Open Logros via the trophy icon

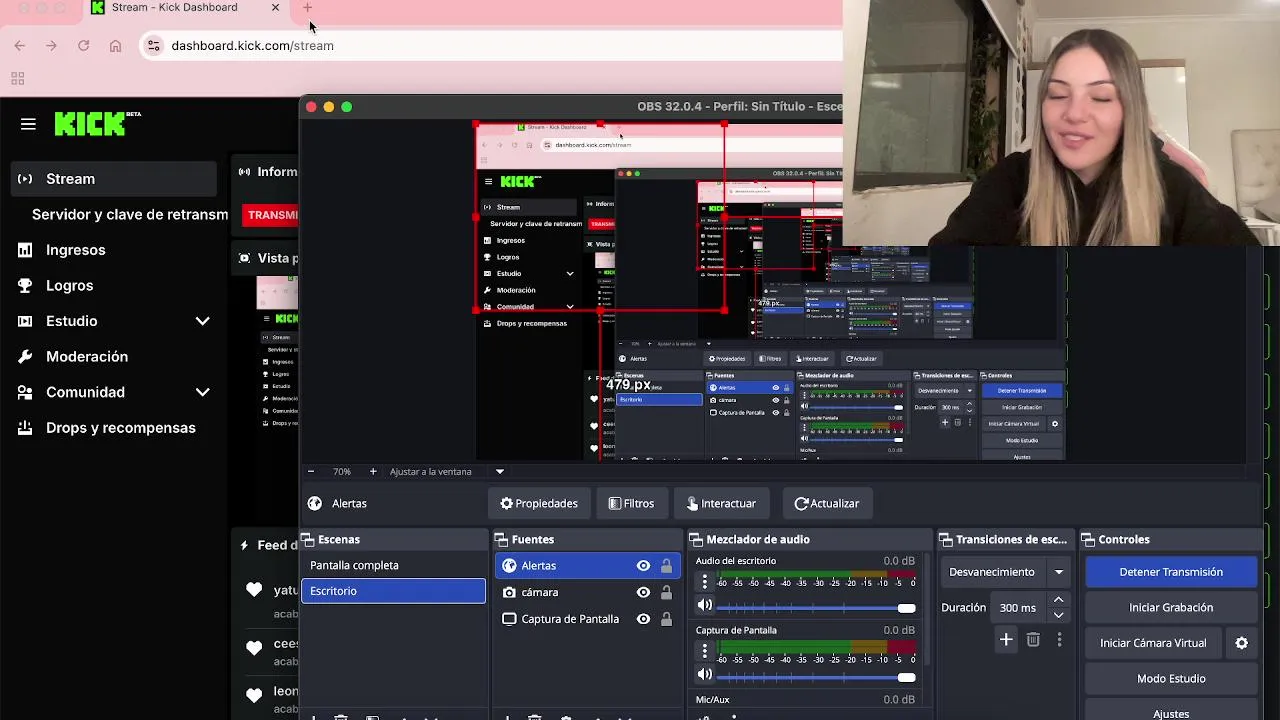point(25,285)
